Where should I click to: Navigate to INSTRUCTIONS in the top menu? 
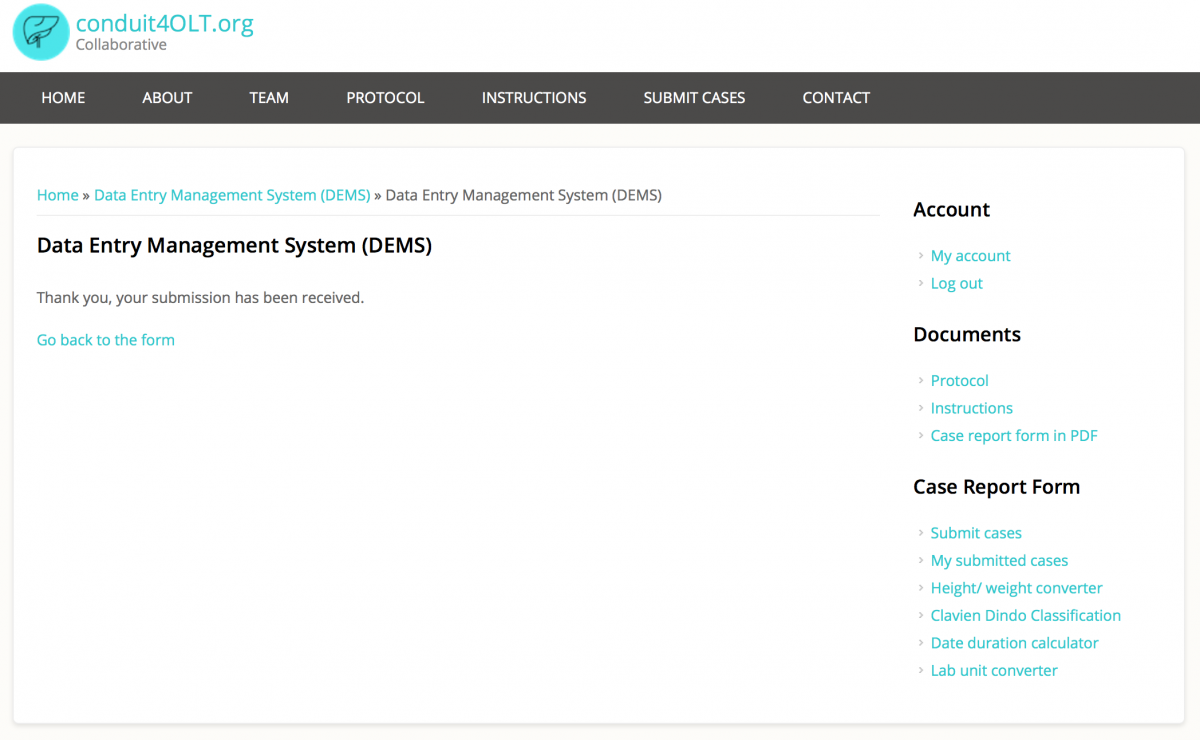point(534,98)
